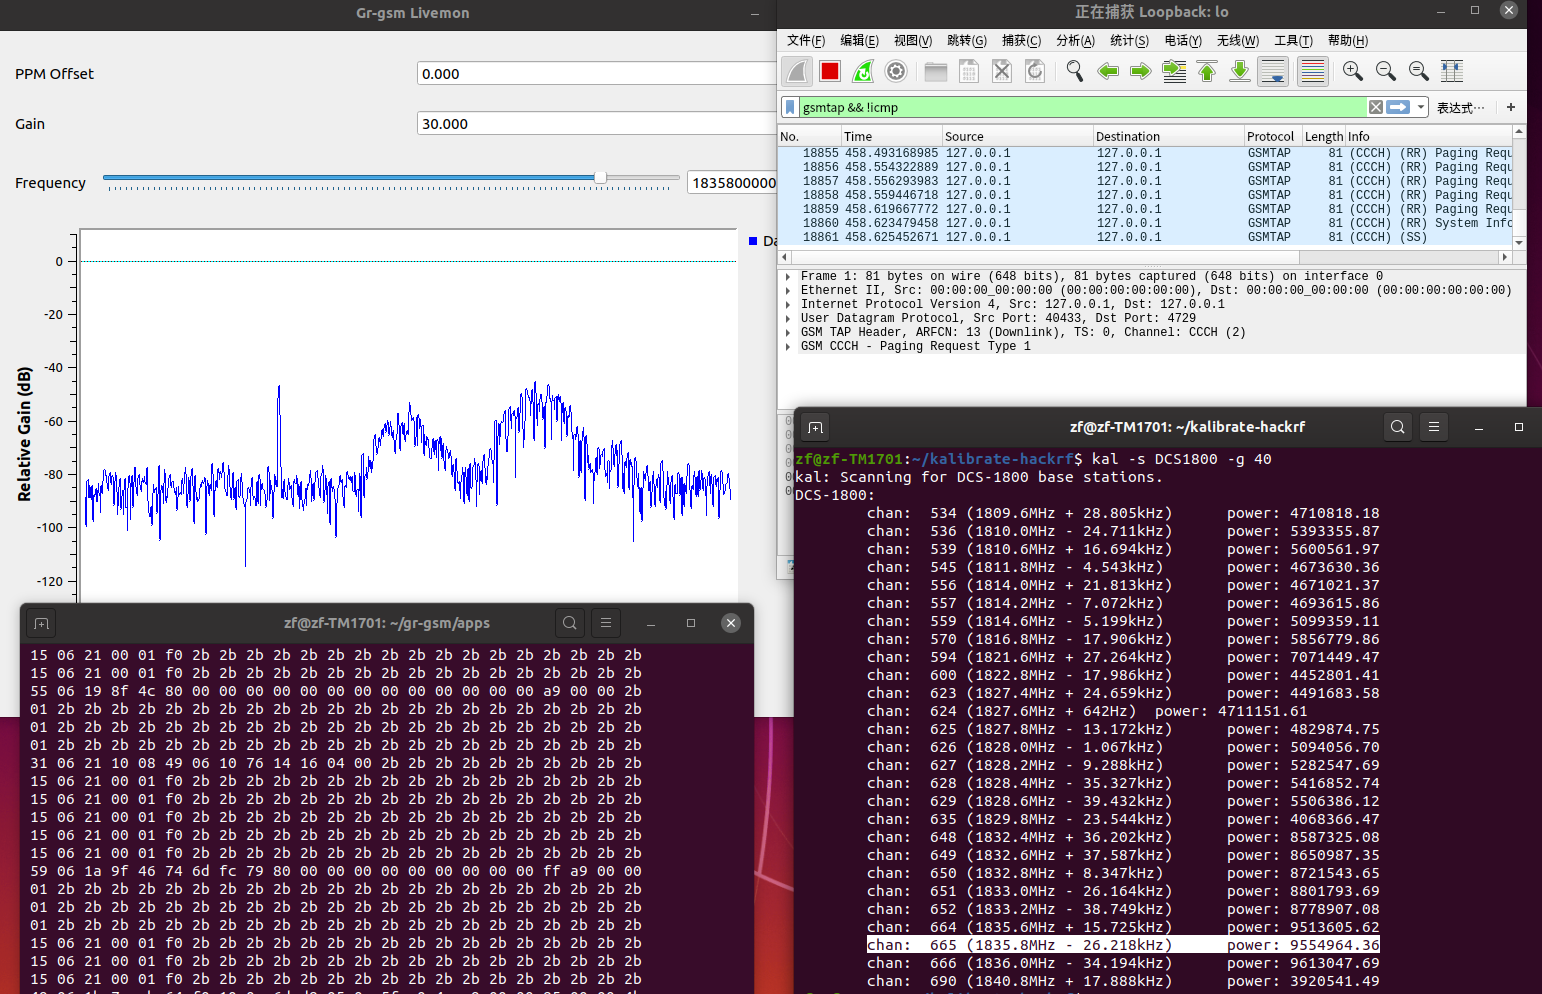Reset Wireshark text to normal size
The height and width of the screenshot is (994, 1542).
pos(1419,71)
